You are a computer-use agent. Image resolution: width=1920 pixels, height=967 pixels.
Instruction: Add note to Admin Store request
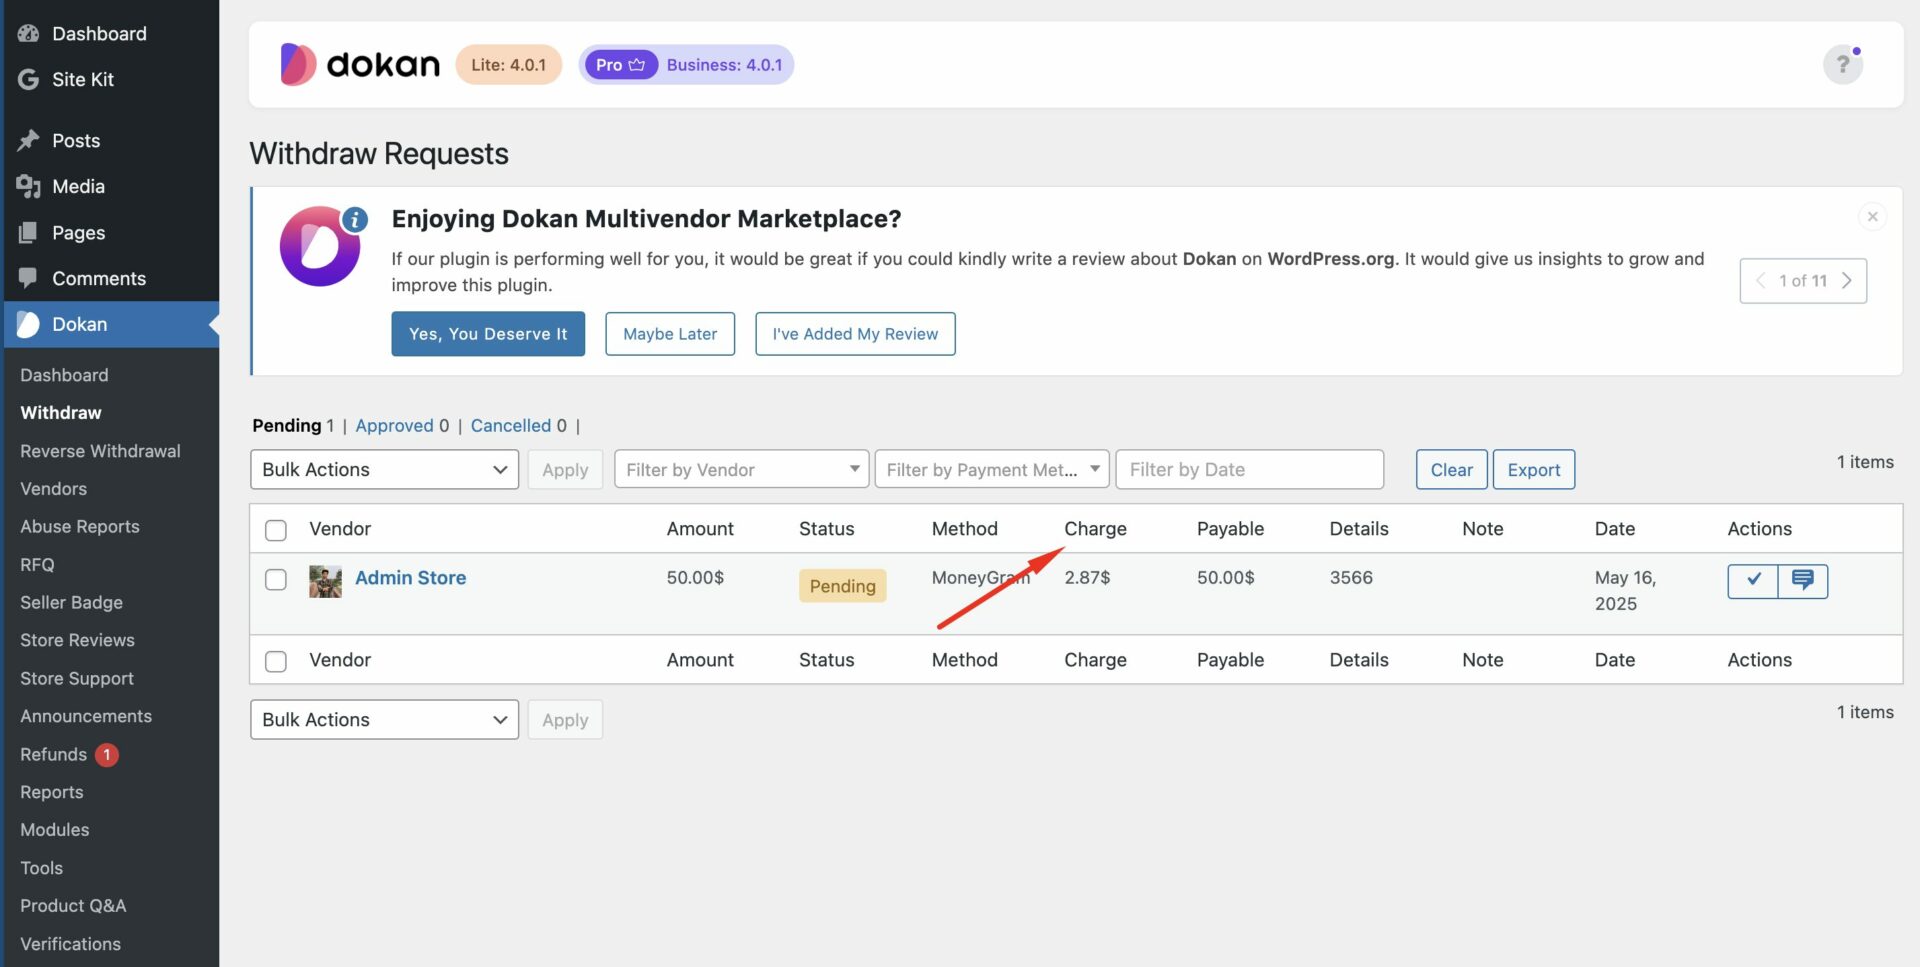pos(1803,581)
